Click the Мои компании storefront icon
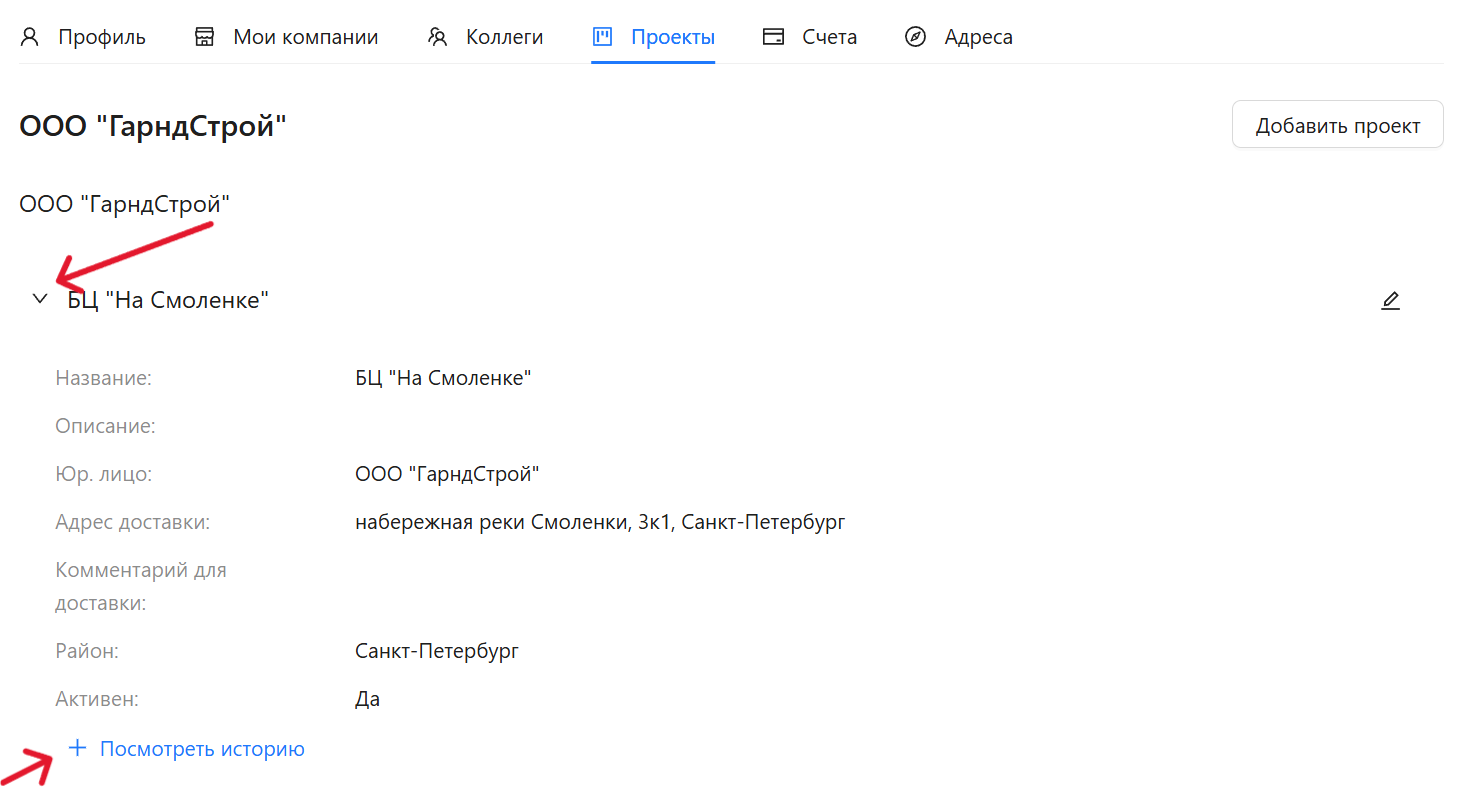The image size is (1459, 796). coord(205,37)
